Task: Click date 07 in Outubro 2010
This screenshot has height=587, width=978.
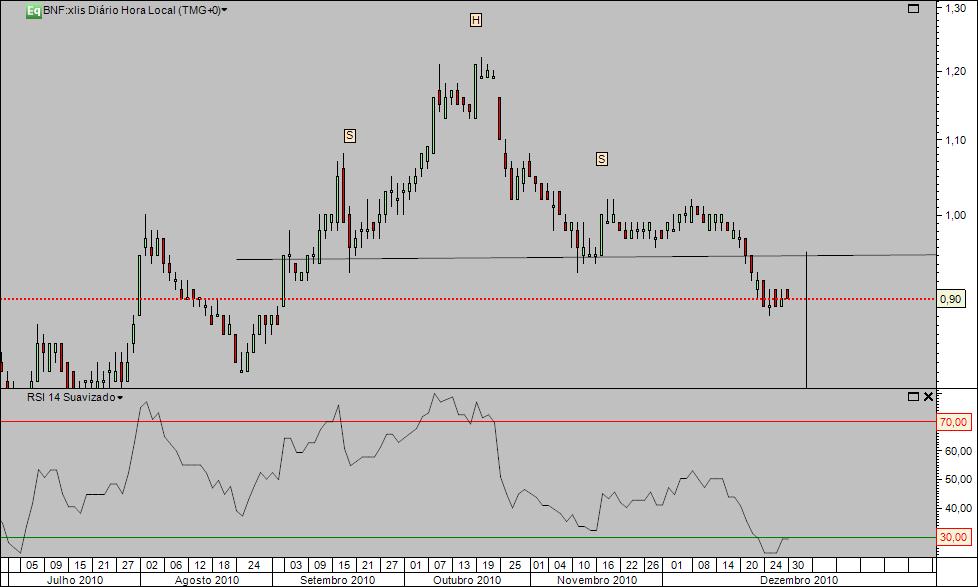Action: coord(440,565)
